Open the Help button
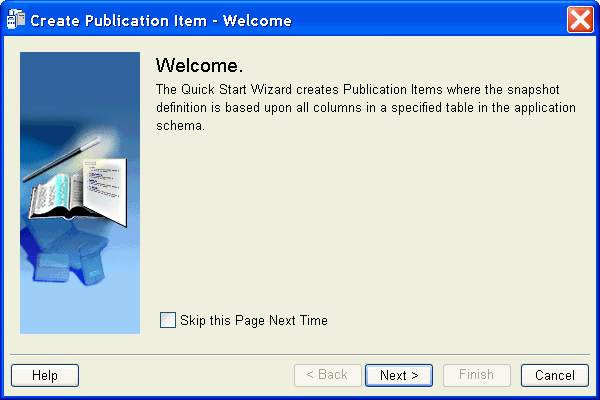Screen dimensions: 600x400 coord(45,375)
